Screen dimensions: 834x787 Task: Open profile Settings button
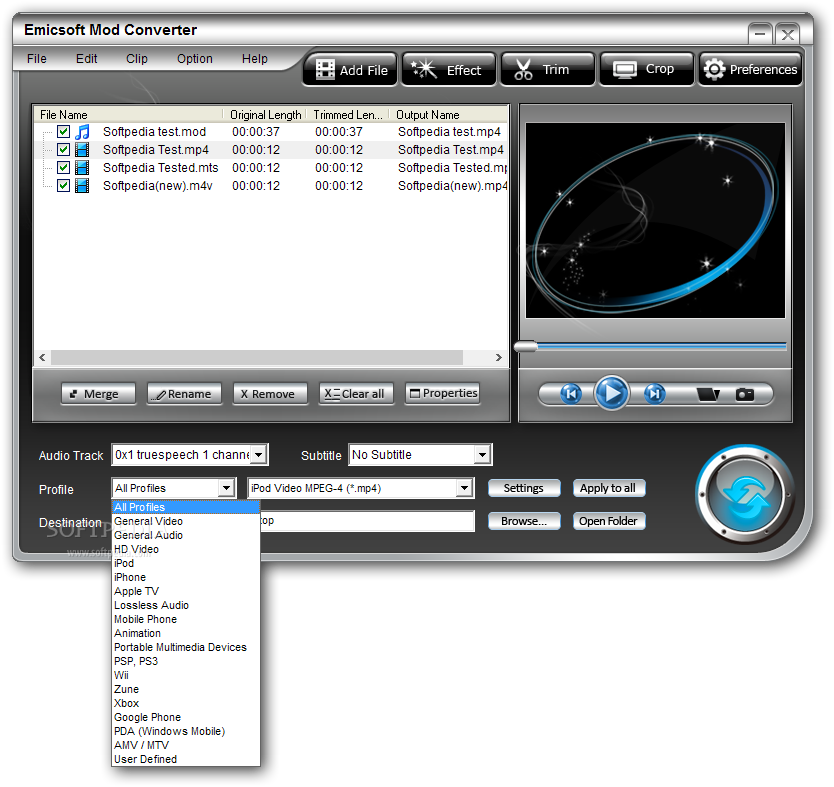tap(524, 488)
